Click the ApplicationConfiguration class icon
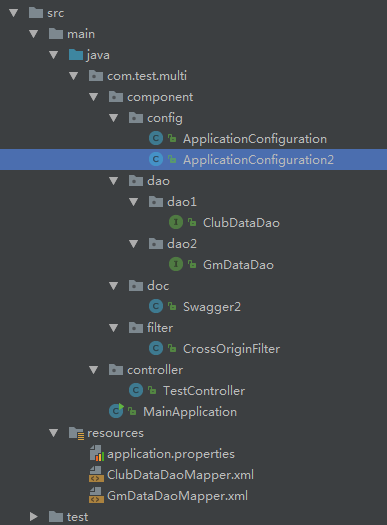Screen dimensions: 387x525 [x=156, y=138]
